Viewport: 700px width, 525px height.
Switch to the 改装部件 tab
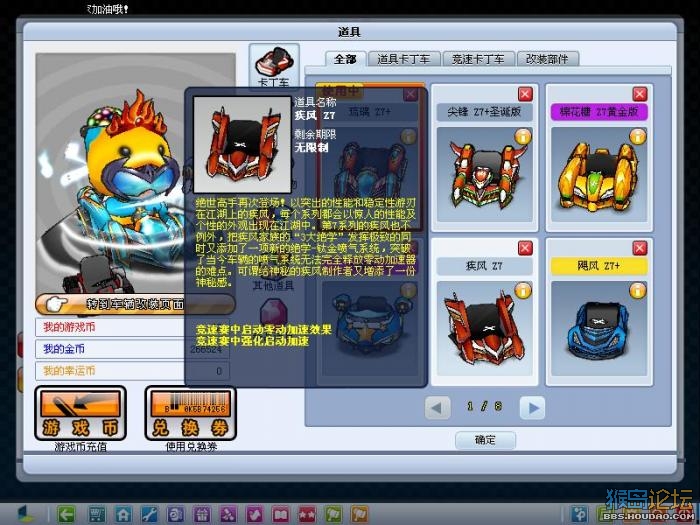[547, 59]
